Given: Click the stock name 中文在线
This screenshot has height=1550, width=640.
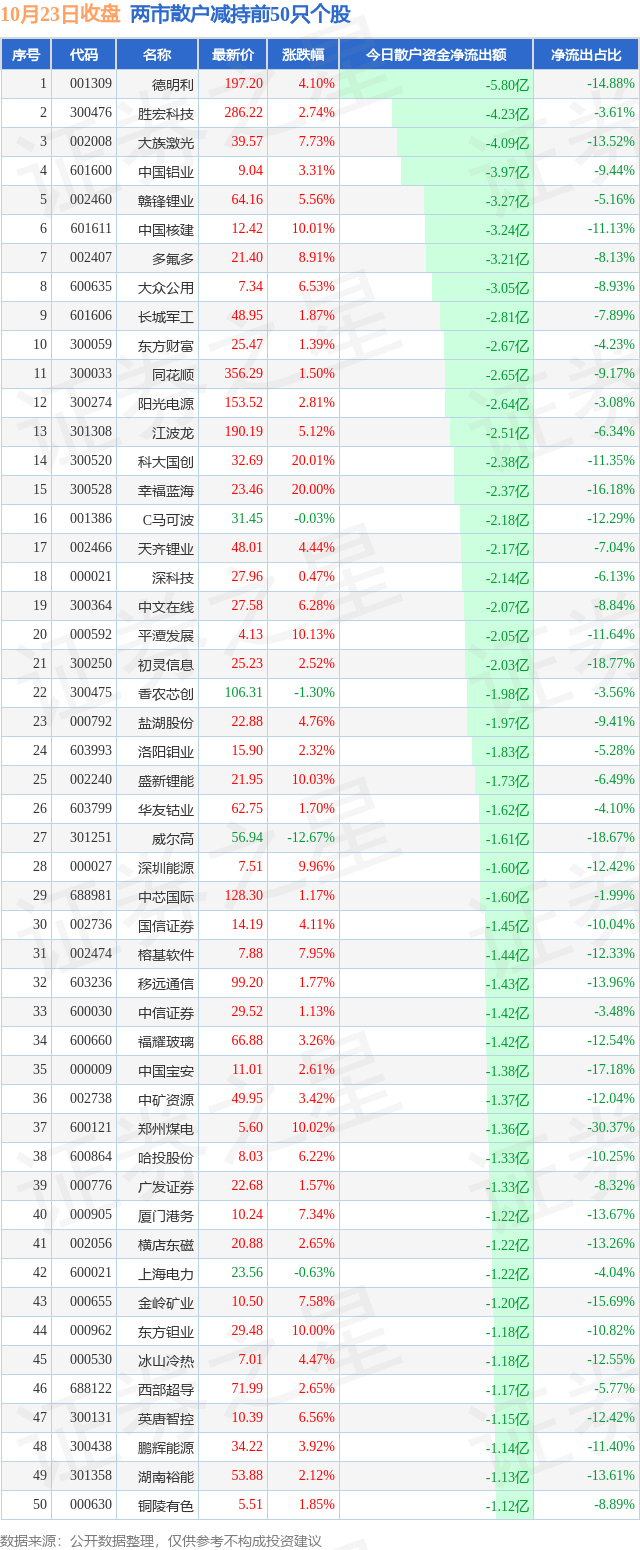Looking at the screenshot, I should click(x=165, y=606).
